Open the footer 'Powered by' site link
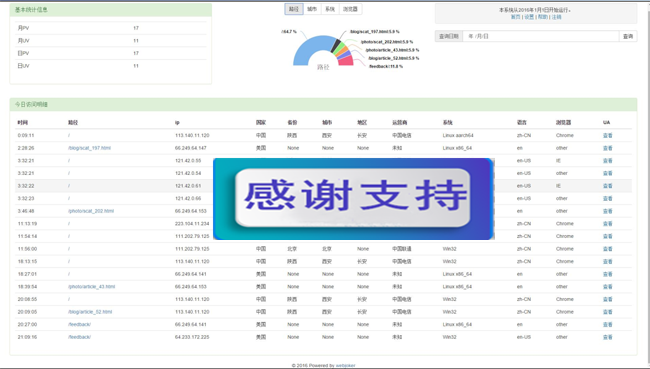 345,366
